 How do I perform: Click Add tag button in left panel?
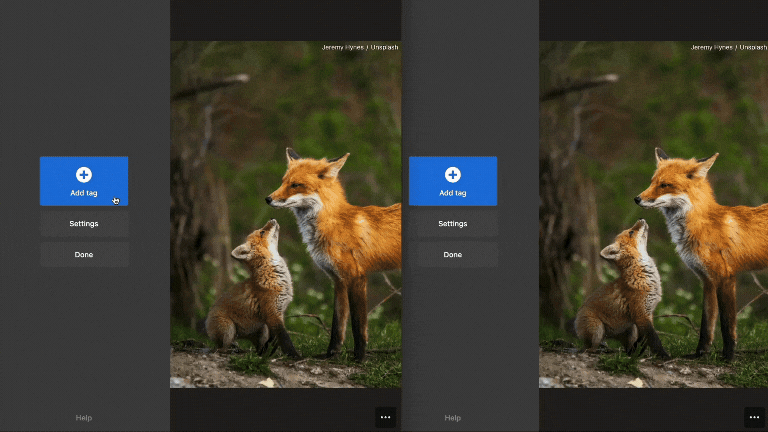pyautogui.click(x=84, y=181)
